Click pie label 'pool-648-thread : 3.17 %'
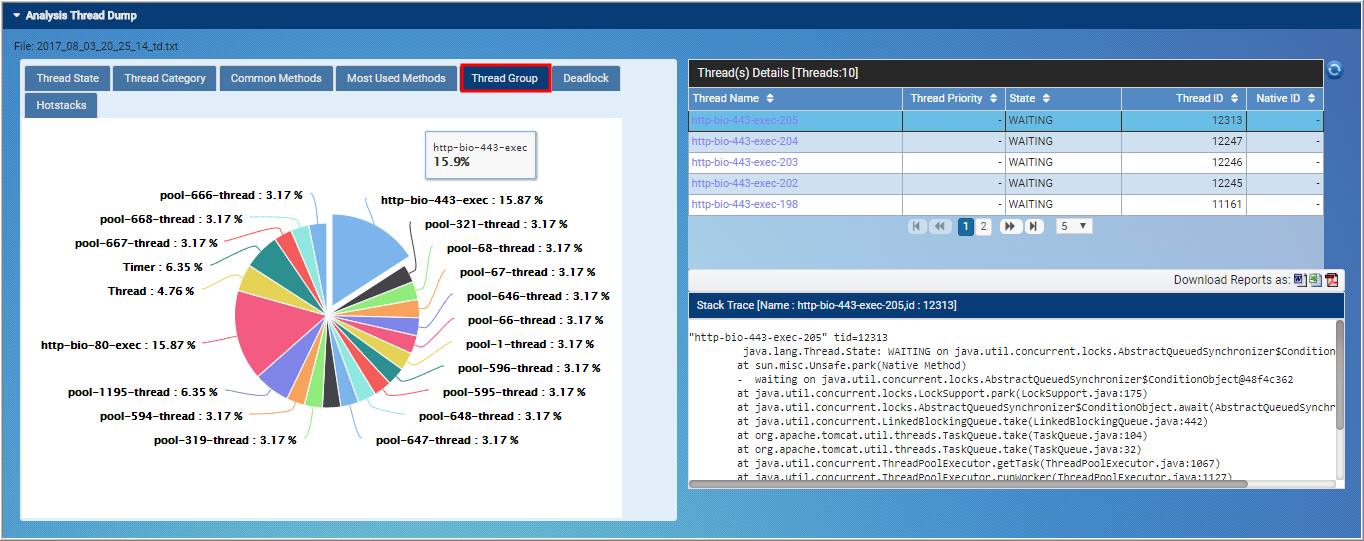Image resolution: width=1364 pixels, height=541 pixels. 491,416
